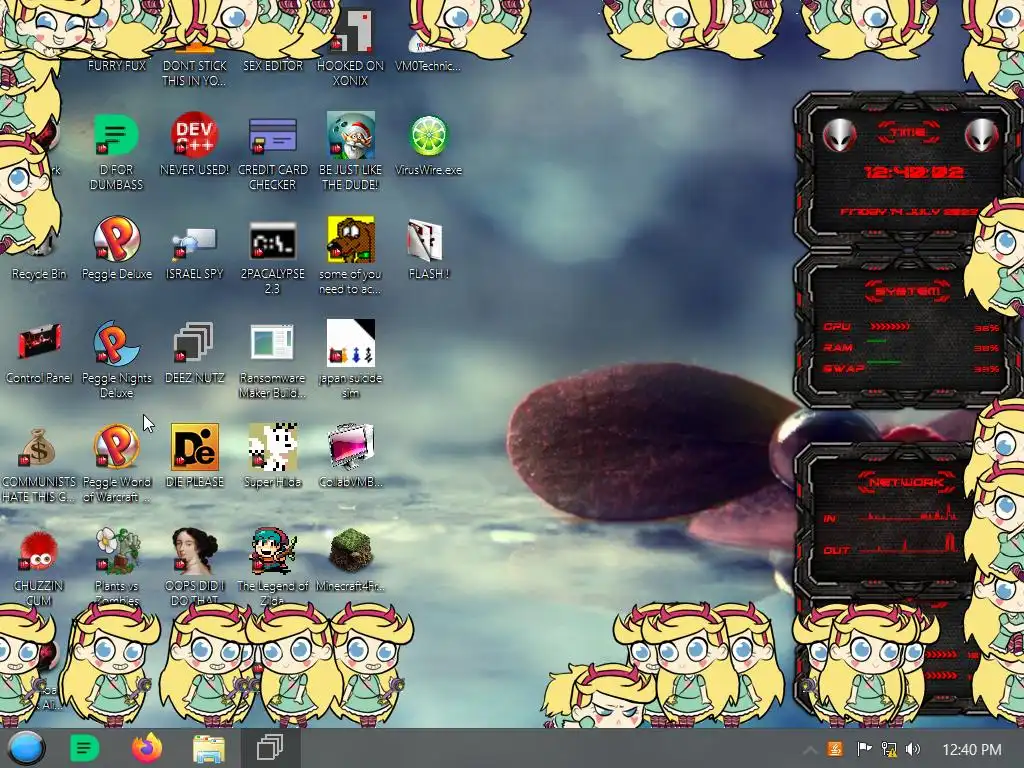The height and width of the screenshot is (768, 1024).
Task: Open the Action Center flag tray icon
Action: tap(863, 748)
